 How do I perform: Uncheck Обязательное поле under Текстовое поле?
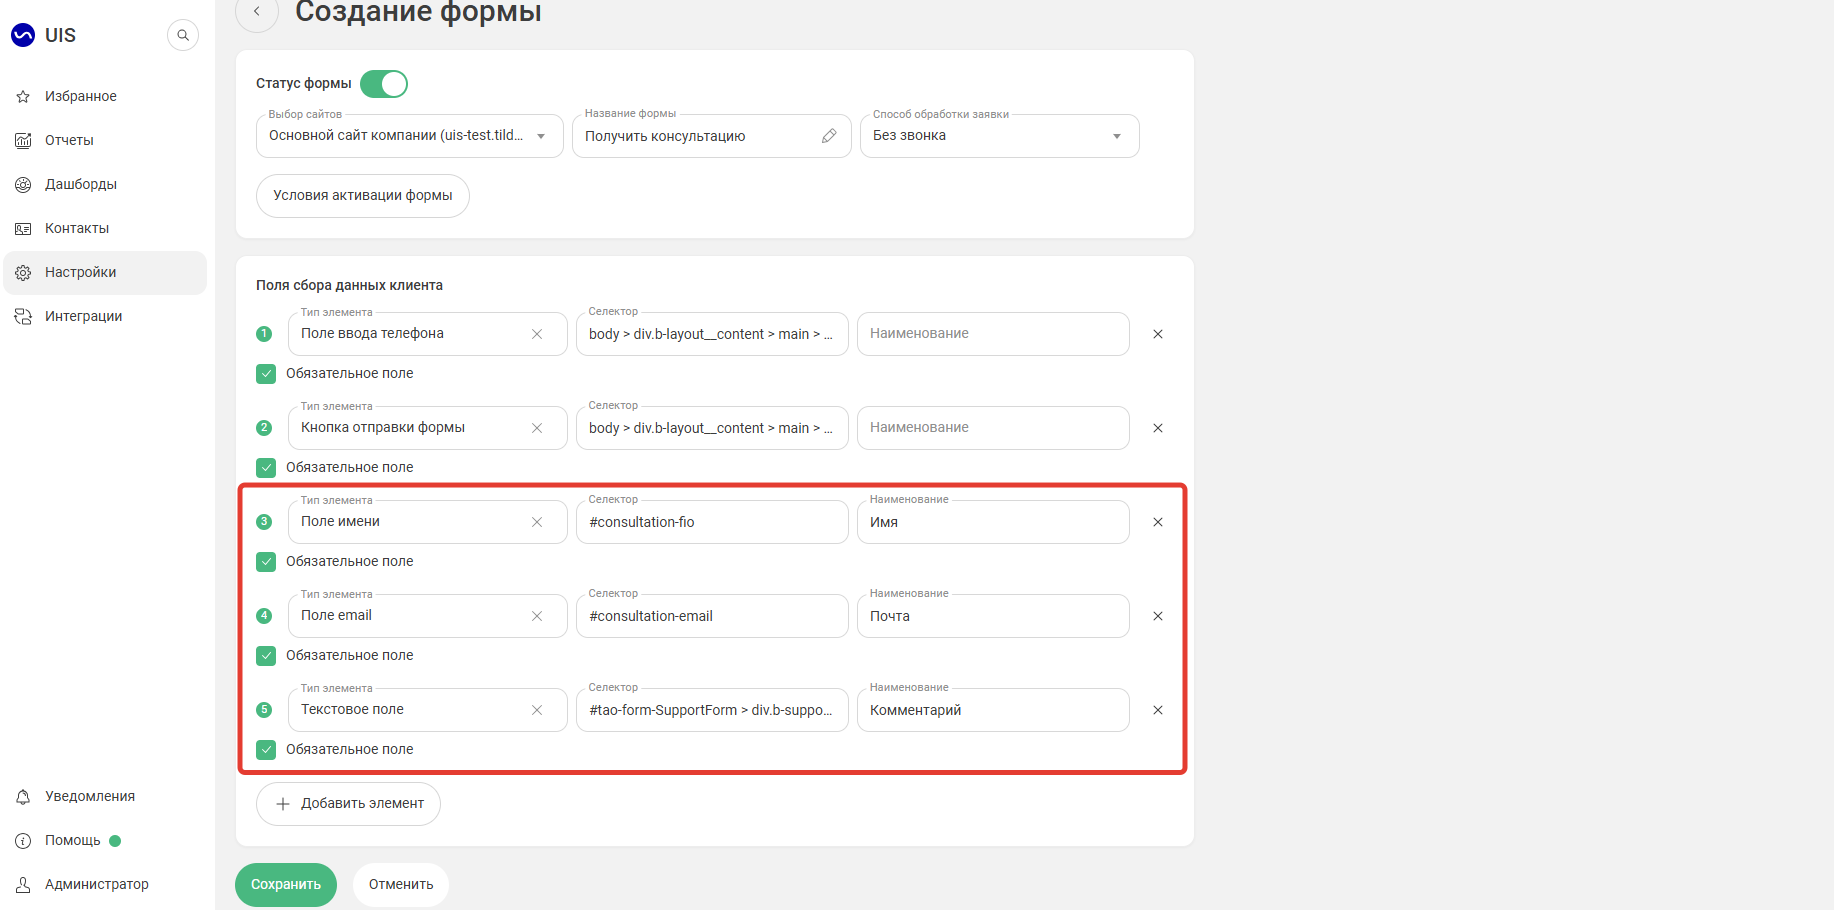[x=266, y=750]
